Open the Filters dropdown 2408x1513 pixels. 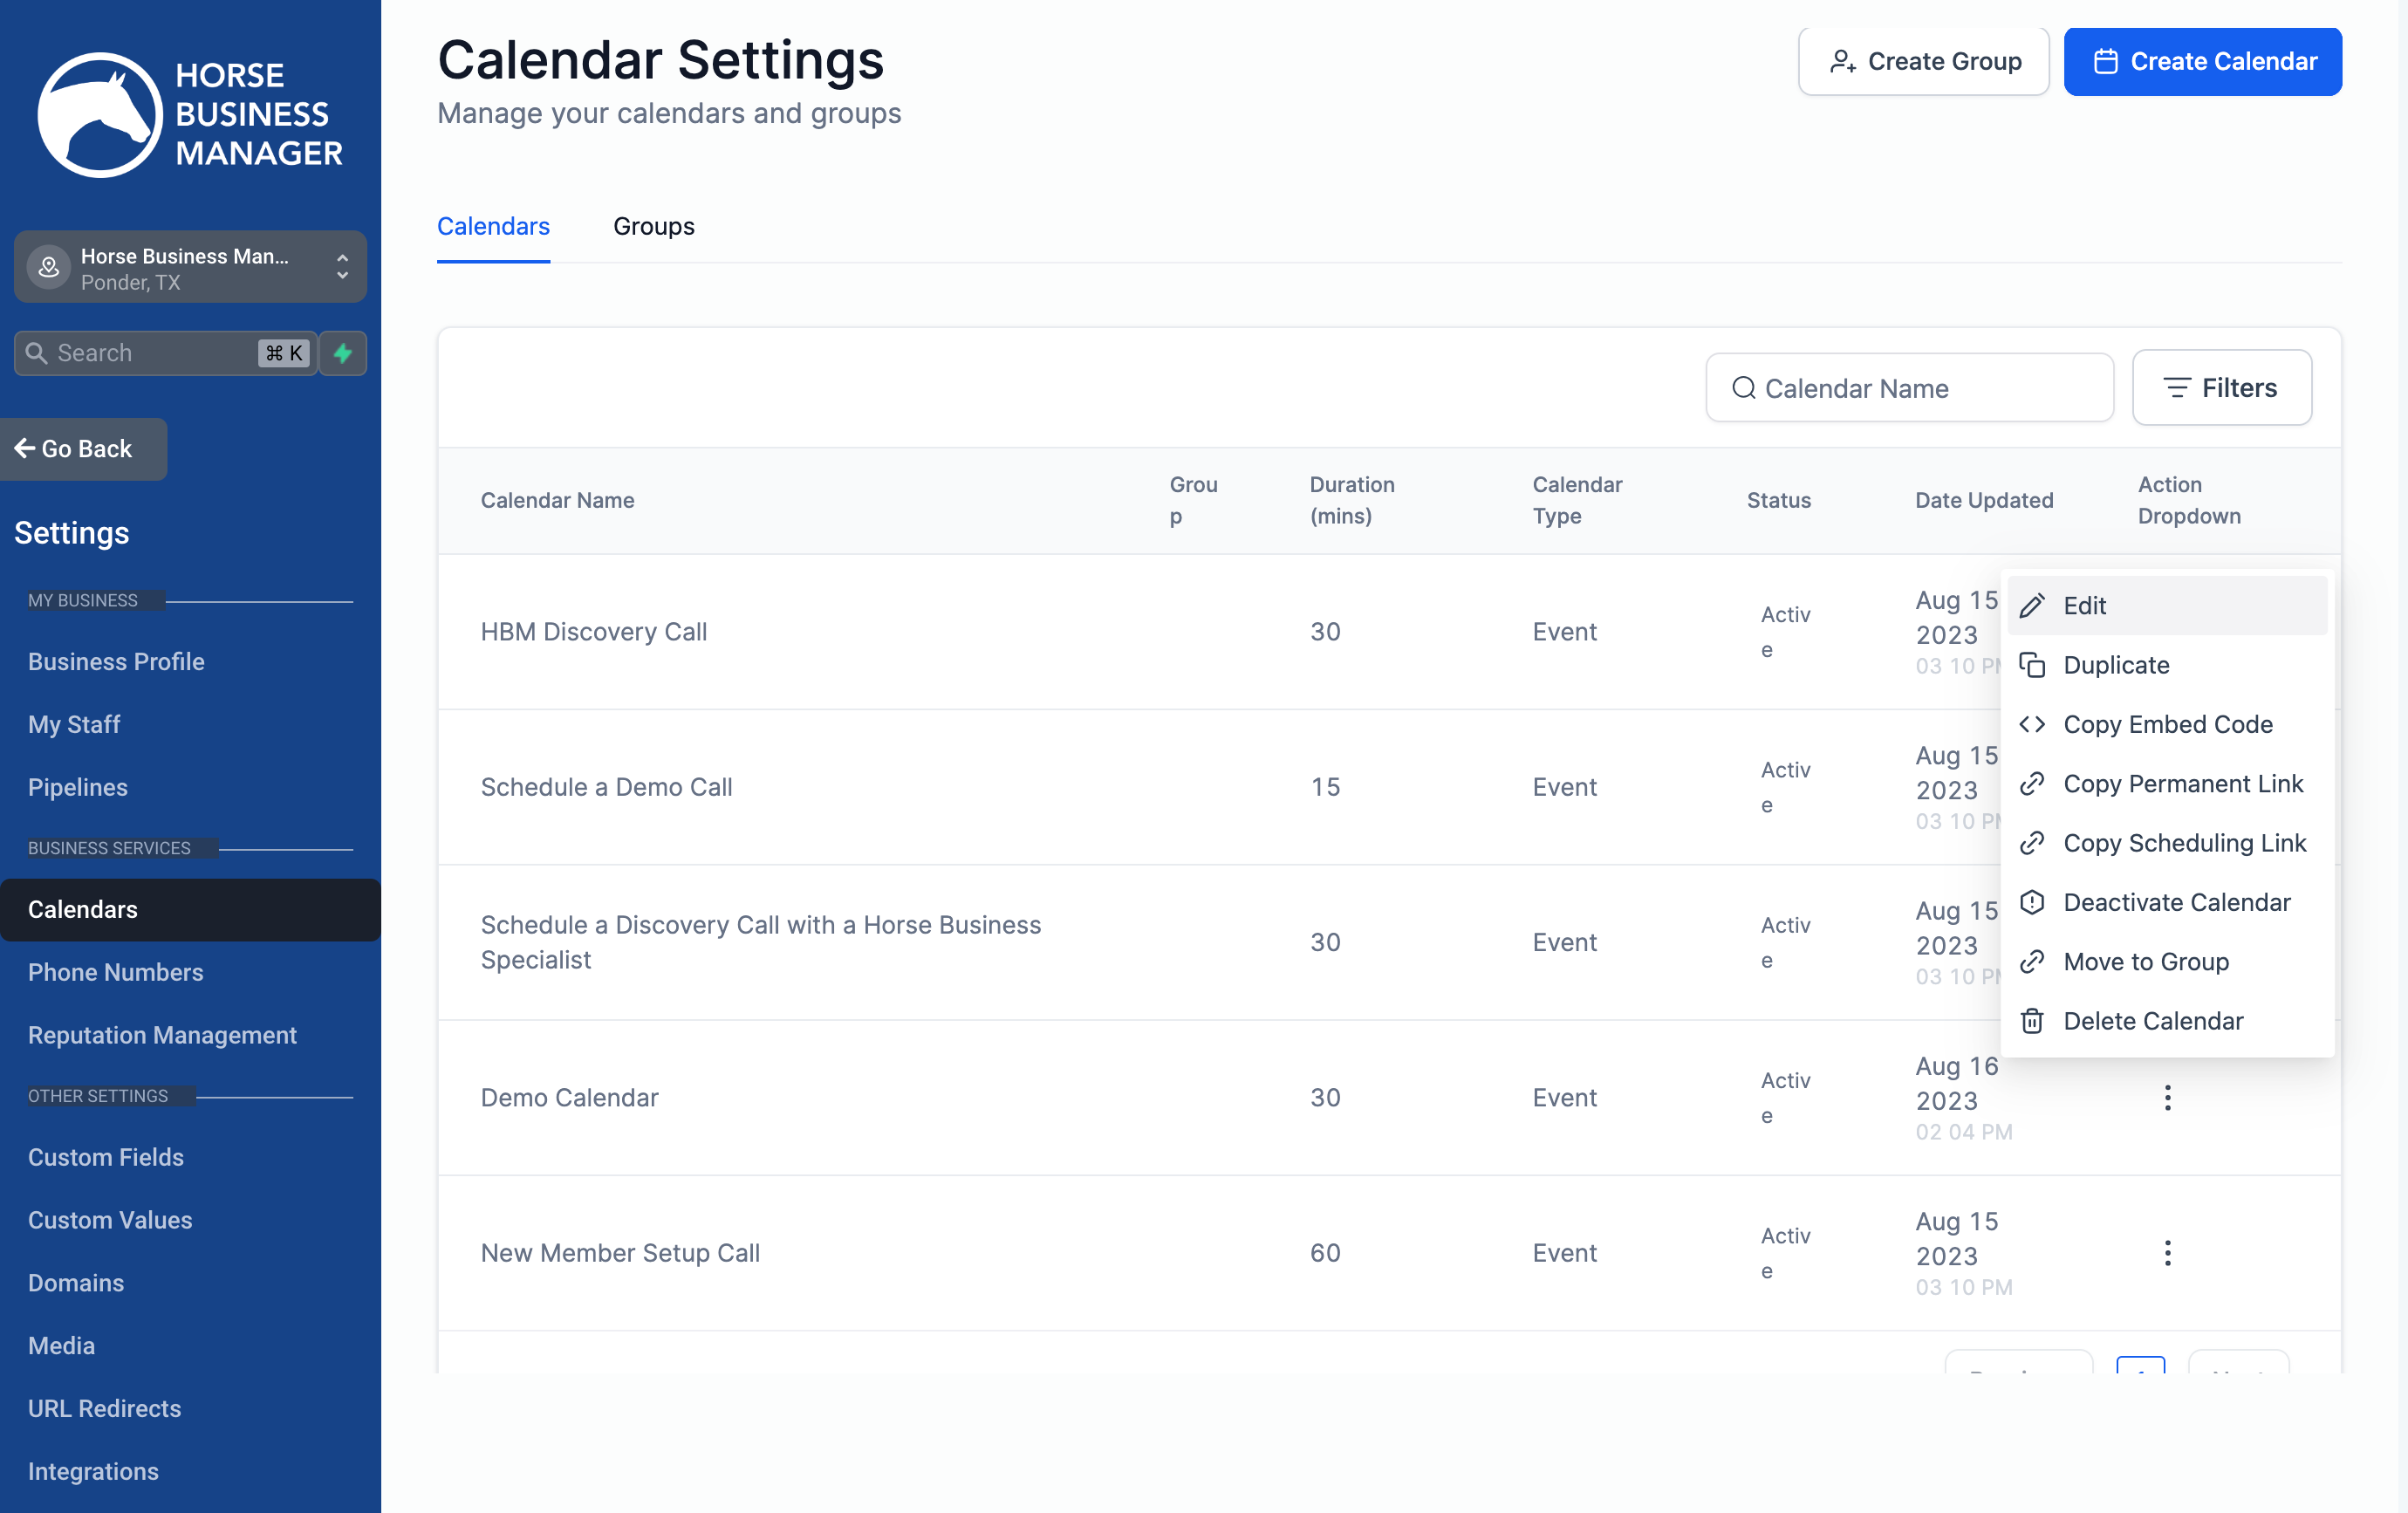coord(2221,388)
